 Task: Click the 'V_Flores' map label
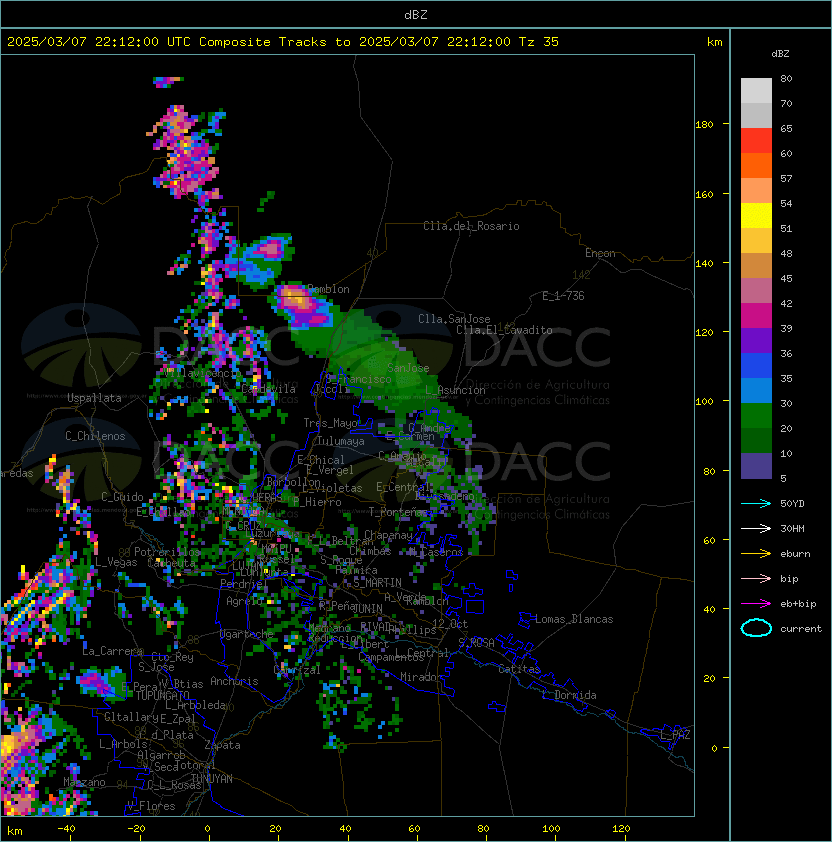[151, 806]
